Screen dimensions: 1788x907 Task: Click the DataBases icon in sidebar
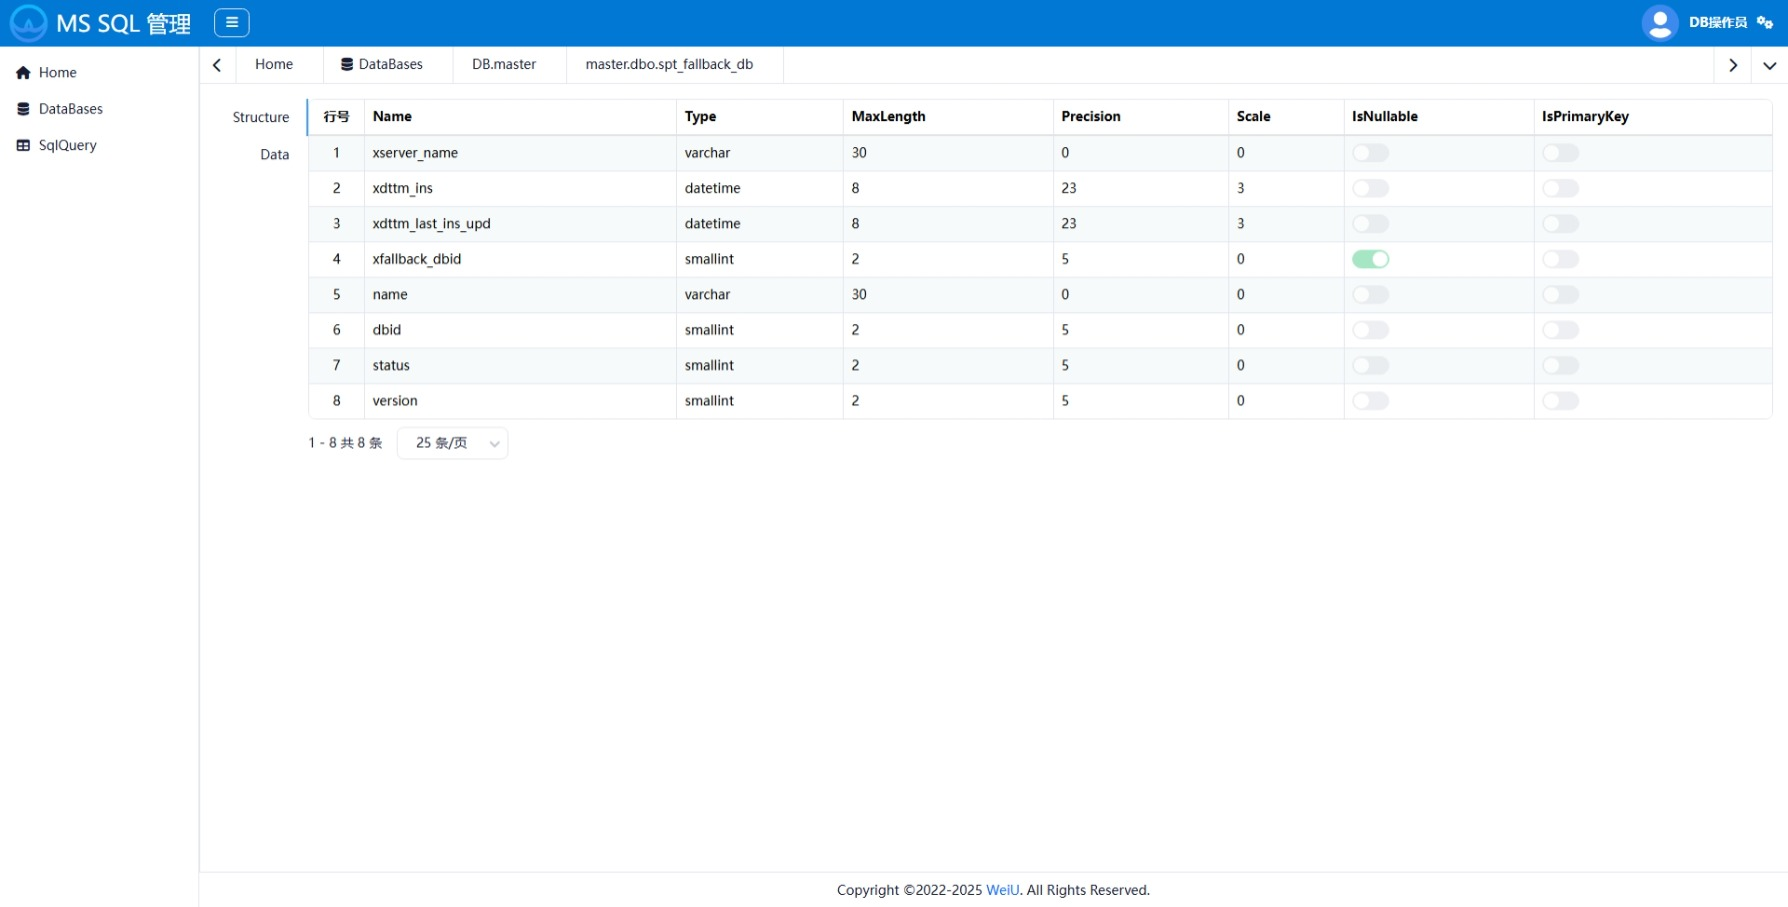click(23, 109)
